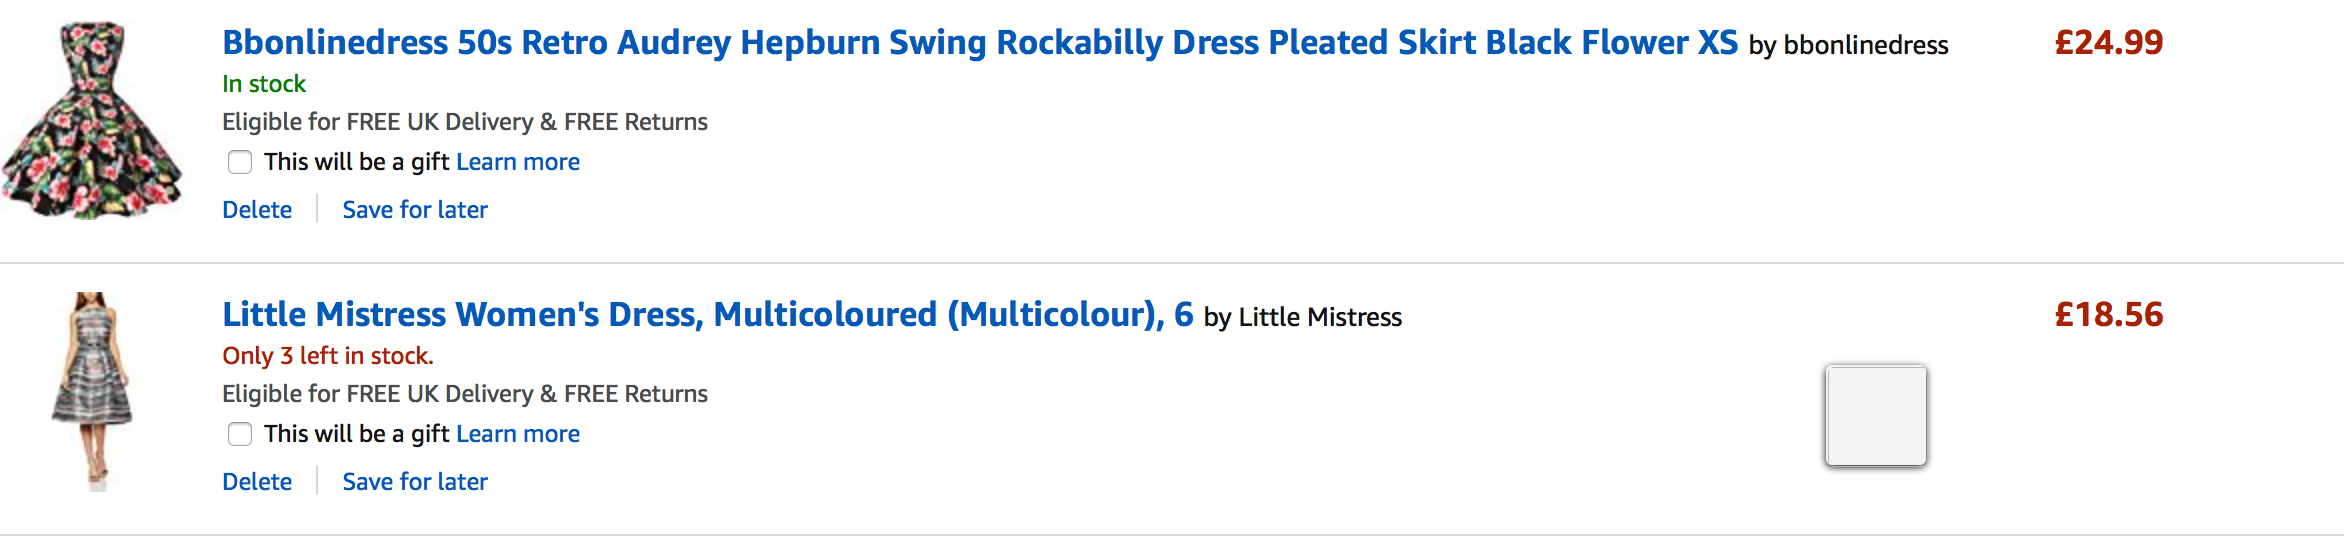Delete the Bbonlinedress dress from basket
Viewport: 2344px width, 540px height.
[x=257, y=210]
